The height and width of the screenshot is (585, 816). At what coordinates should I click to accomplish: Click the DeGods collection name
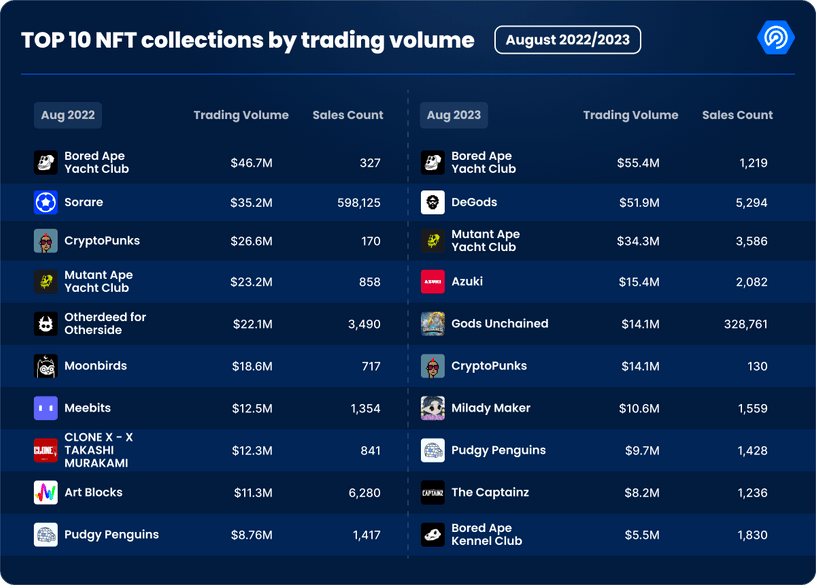click(474, 202)
